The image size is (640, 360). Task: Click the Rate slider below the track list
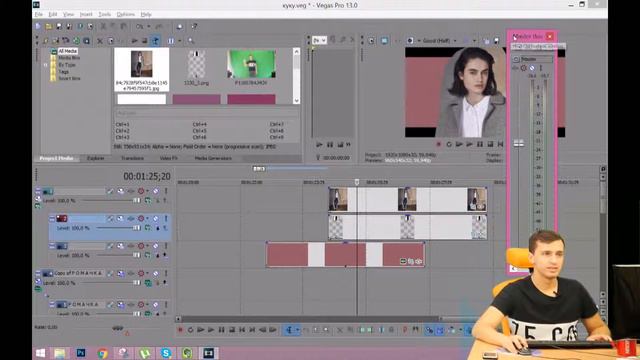tap(118, 328)
